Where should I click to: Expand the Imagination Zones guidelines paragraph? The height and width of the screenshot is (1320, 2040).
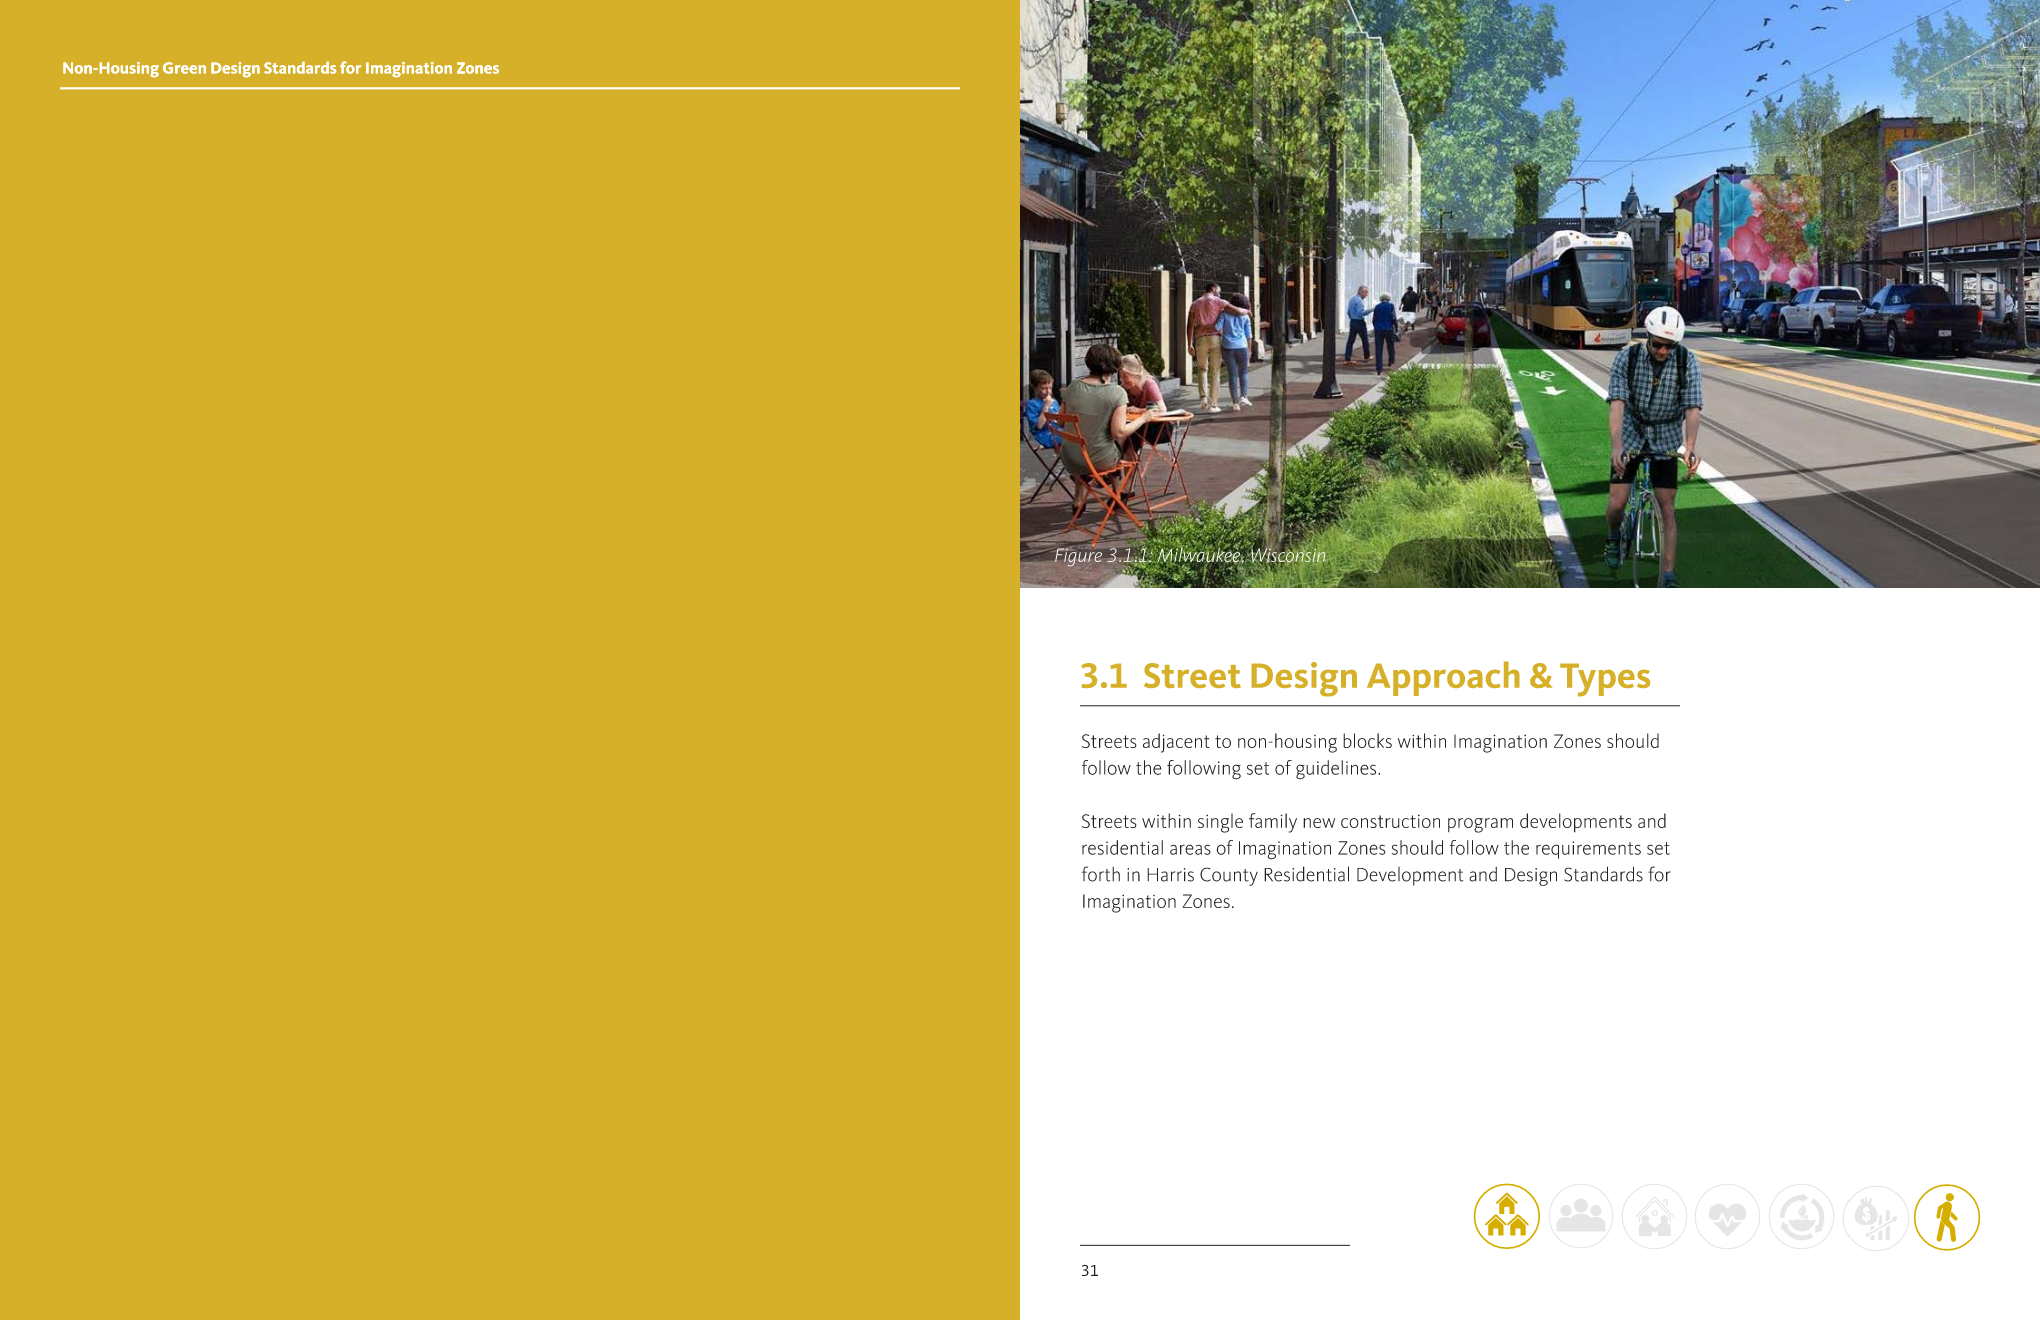click(x=1370, y=755)
